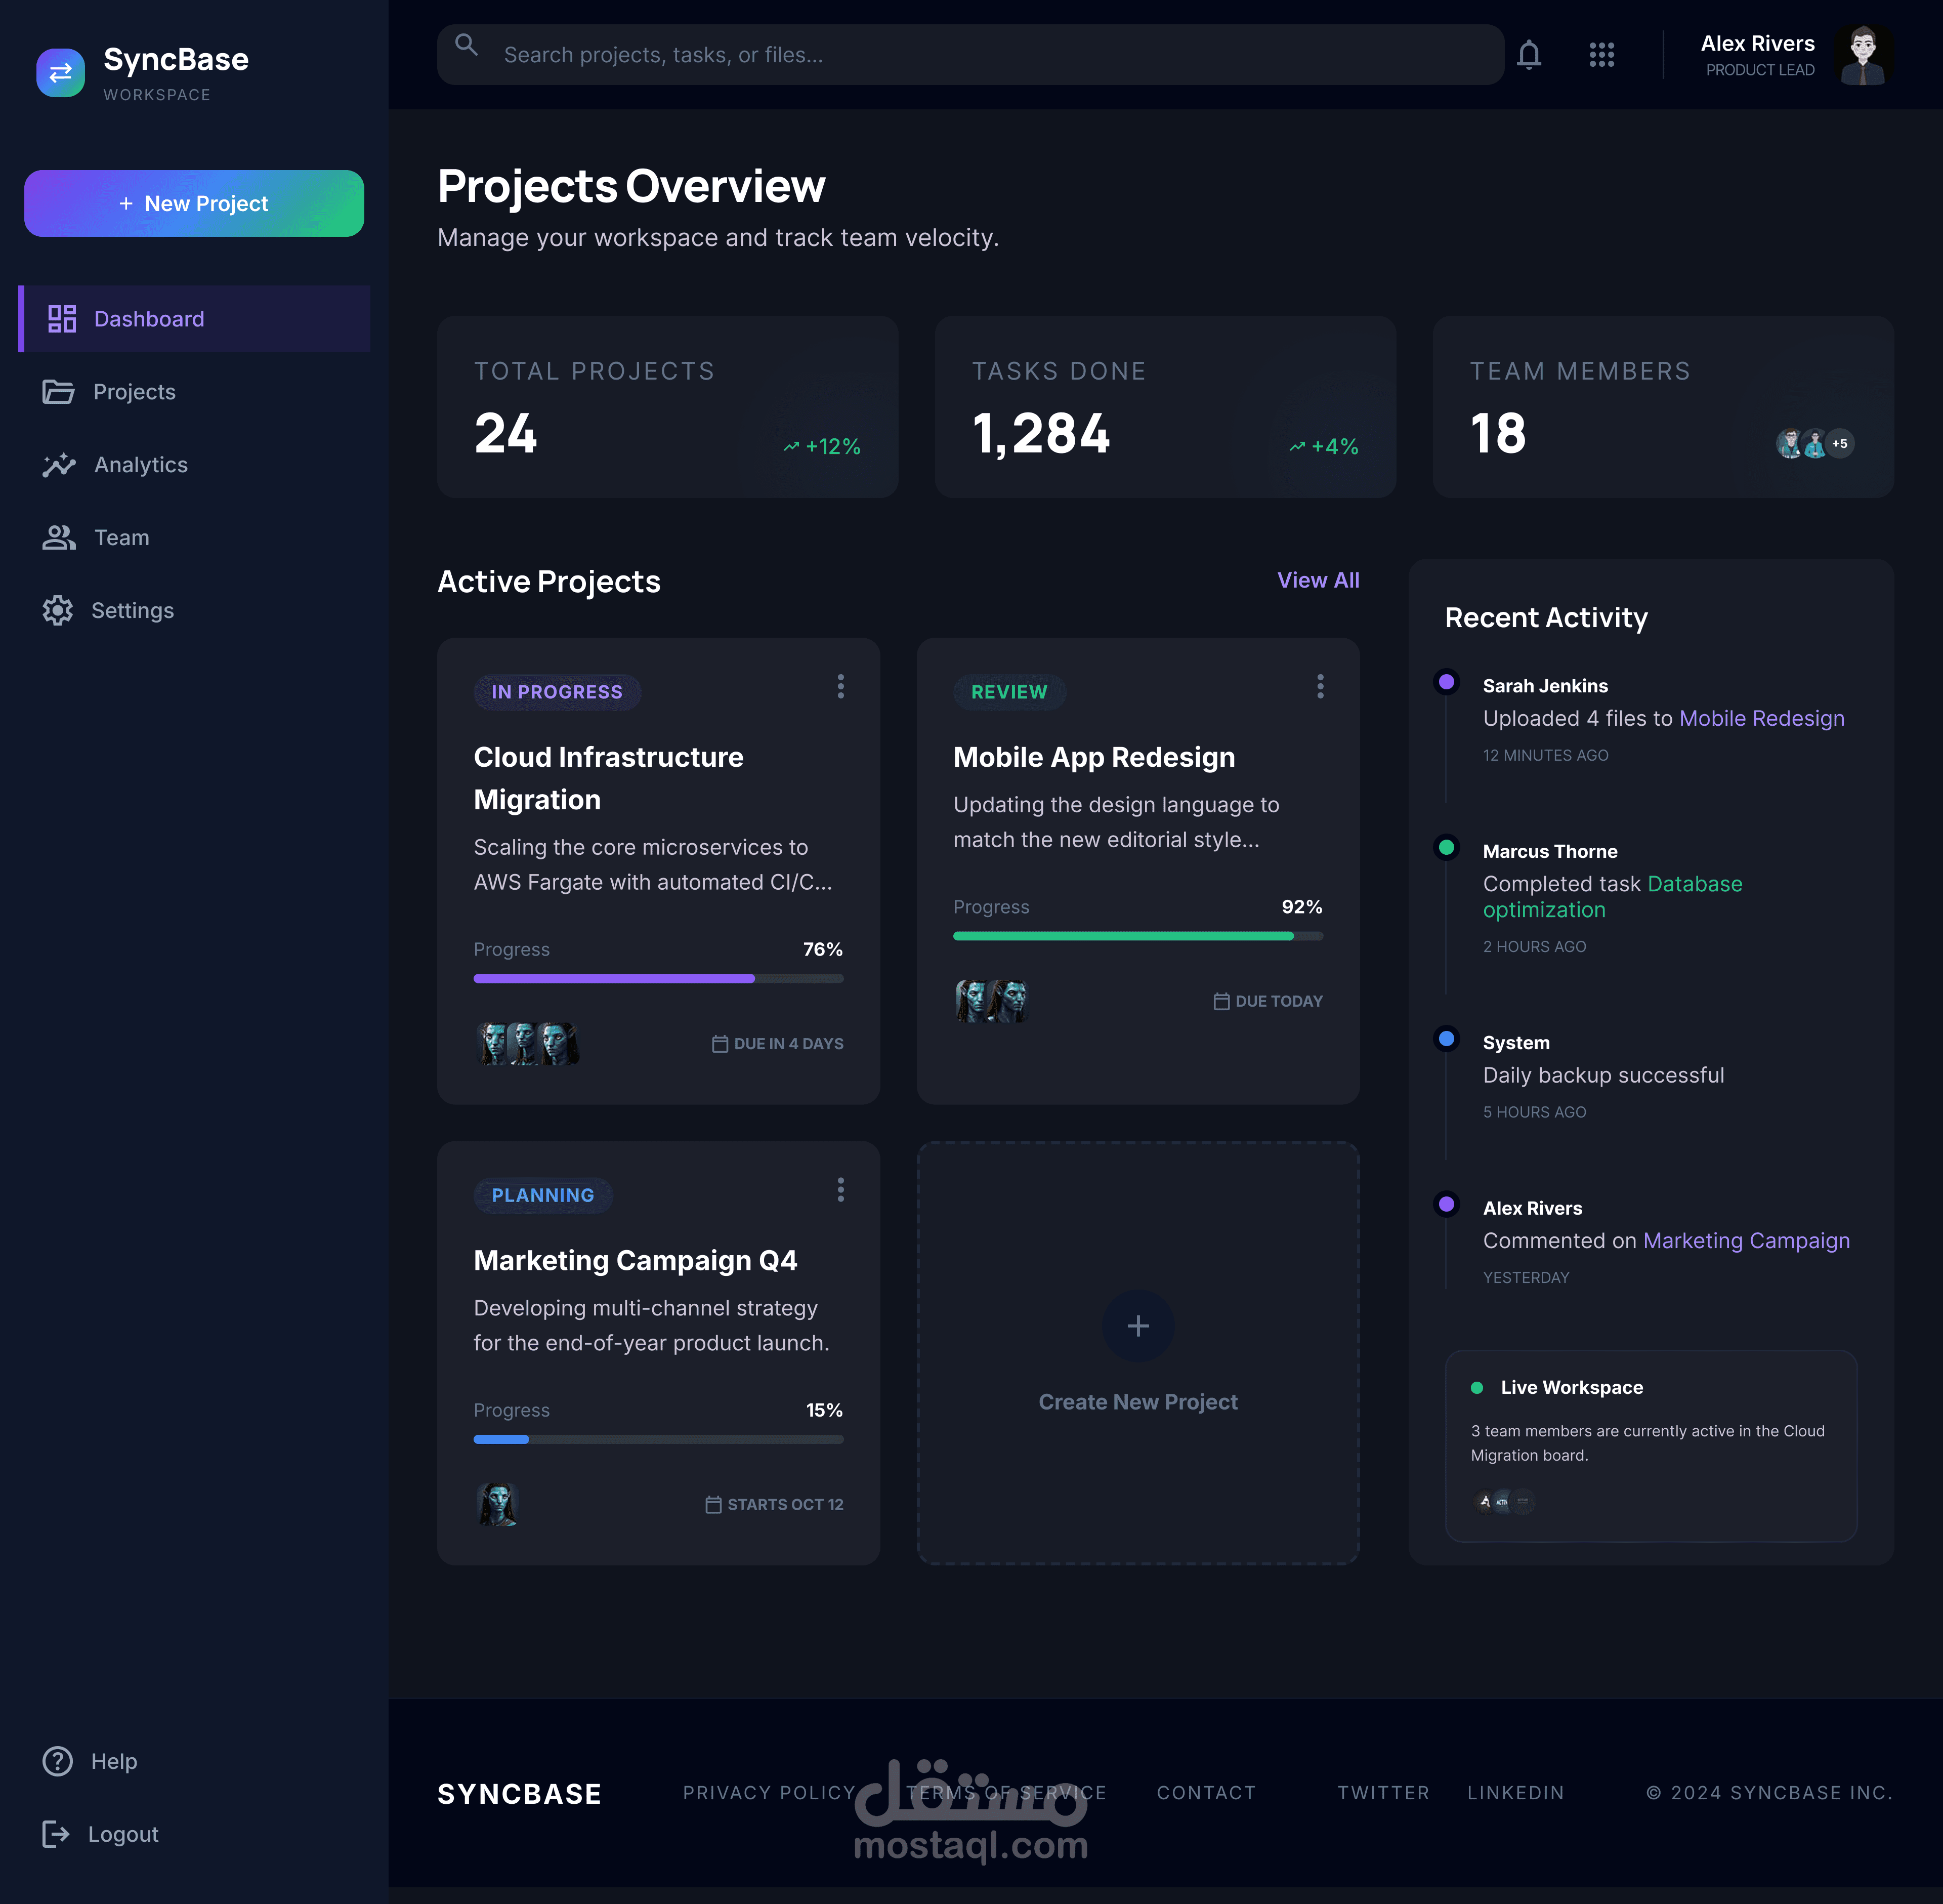Image resolution: width=1943 pixels, height=1904 pixels.
Task: Click the Help question mark icon
Action: pyautogui.click(x=58, y=1761)
